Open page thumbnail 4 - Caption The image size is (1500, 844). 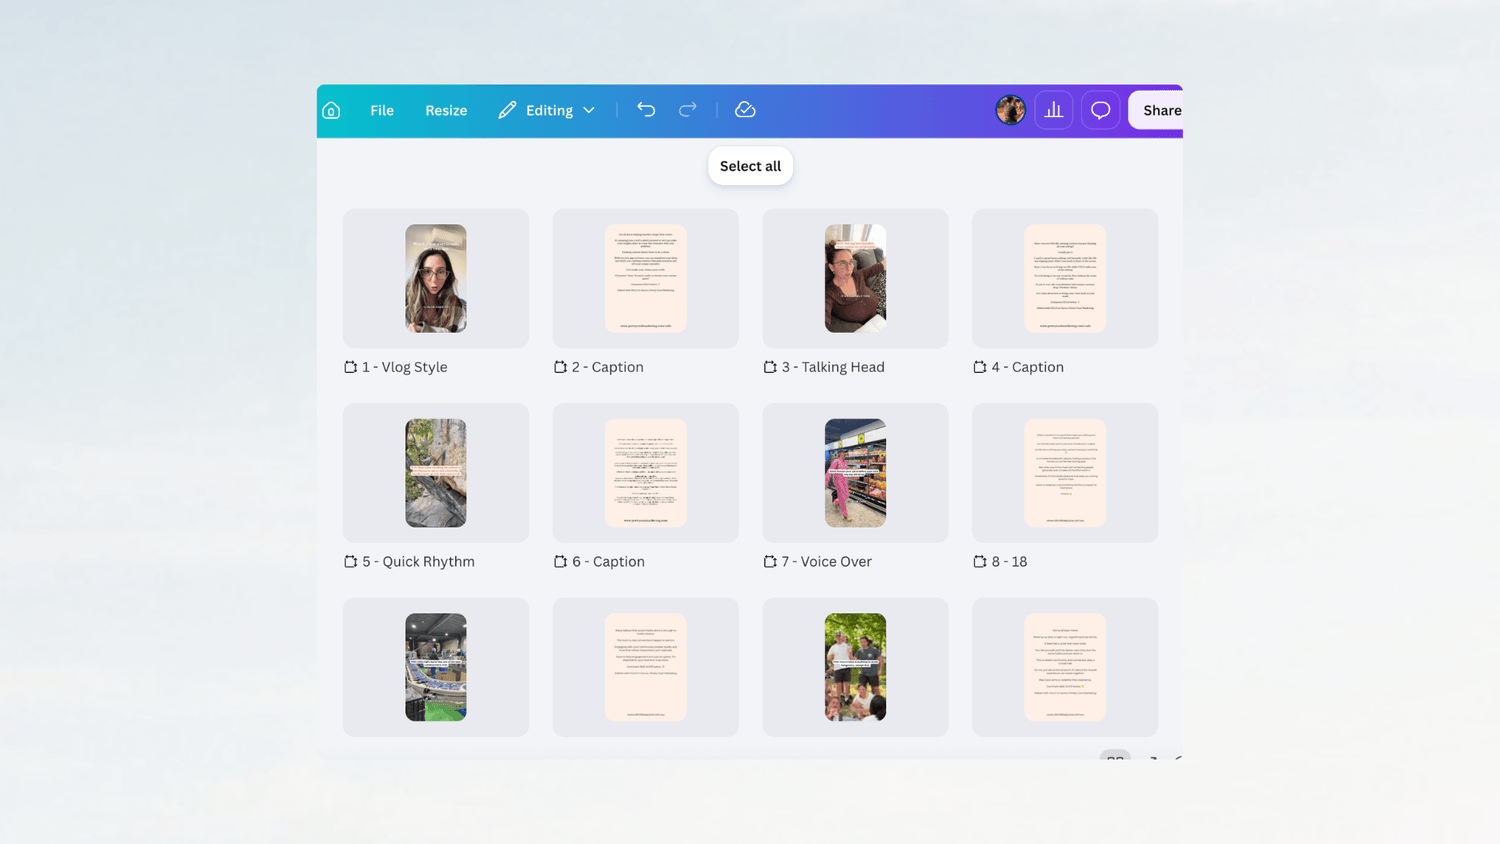coord(1065,278)
